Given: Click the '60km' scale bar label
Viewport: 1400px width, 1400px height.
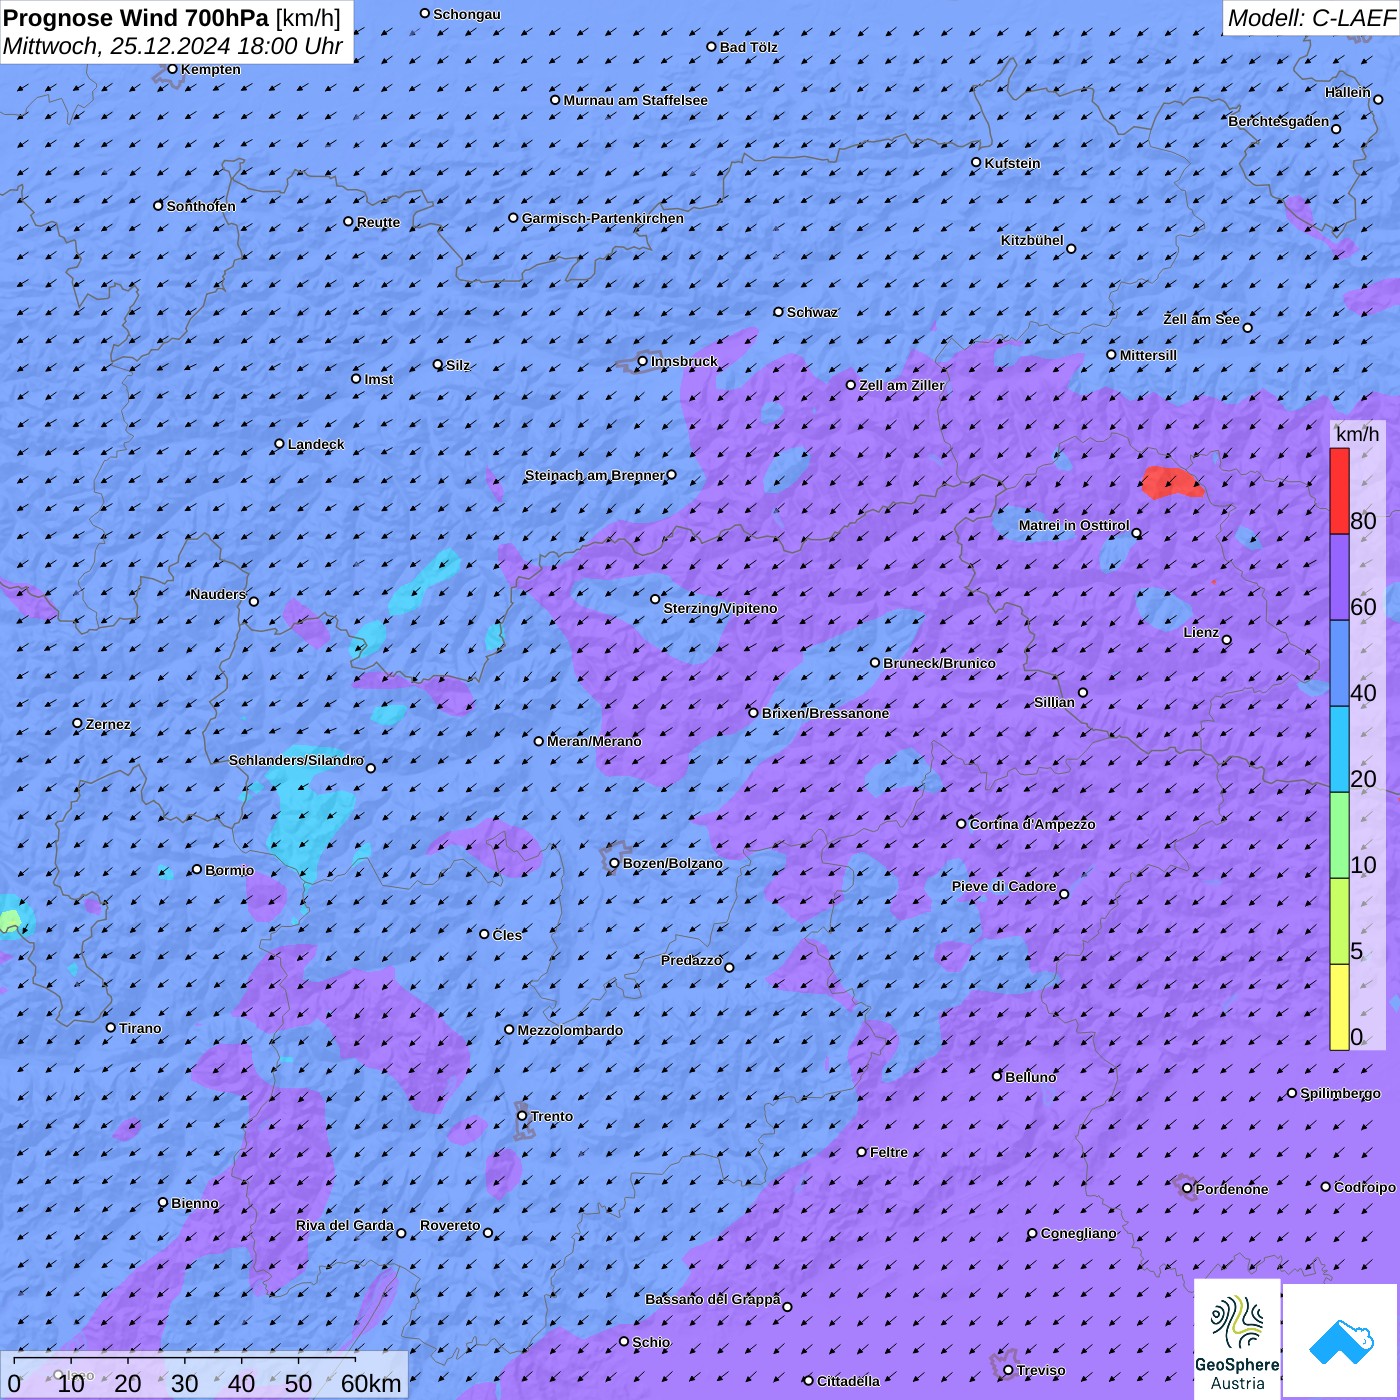Looking at the screenshot, I should 371,1383.
